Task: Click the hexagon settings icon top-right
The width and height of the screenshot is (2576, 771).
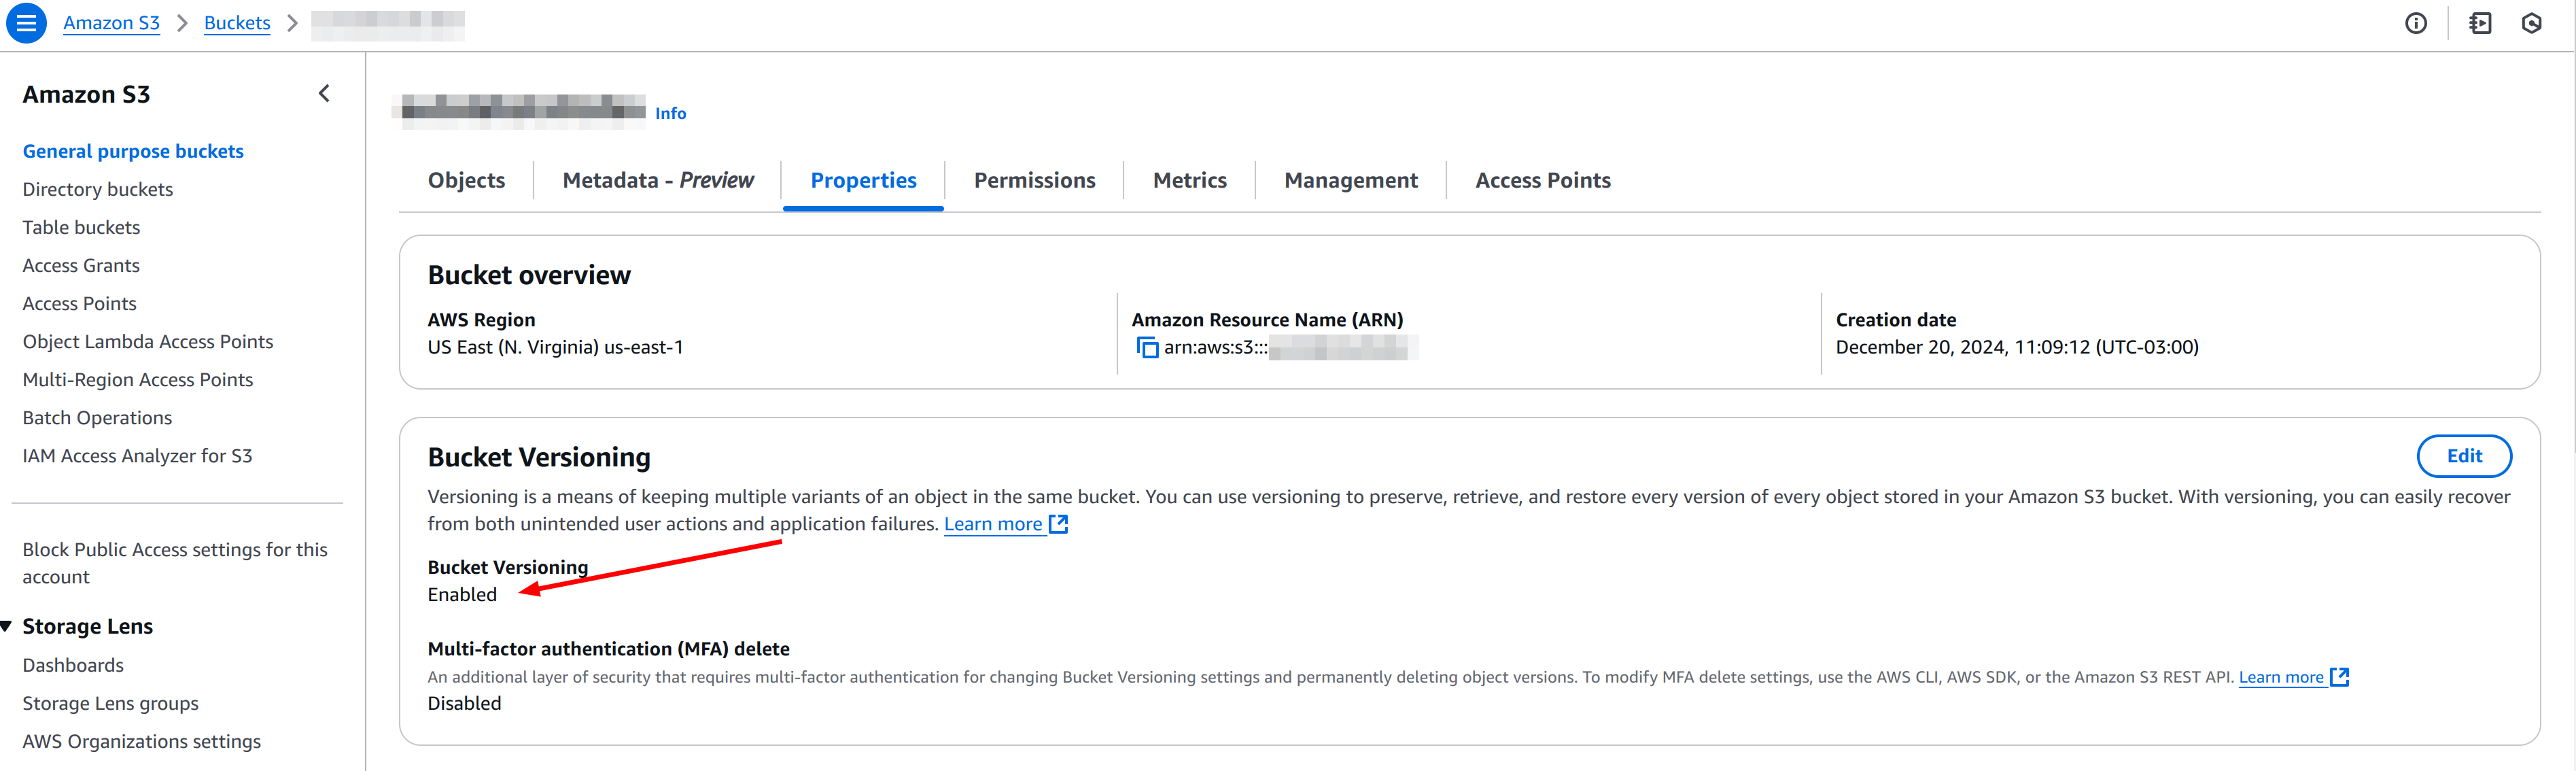Action: [x=2531, y=23]
